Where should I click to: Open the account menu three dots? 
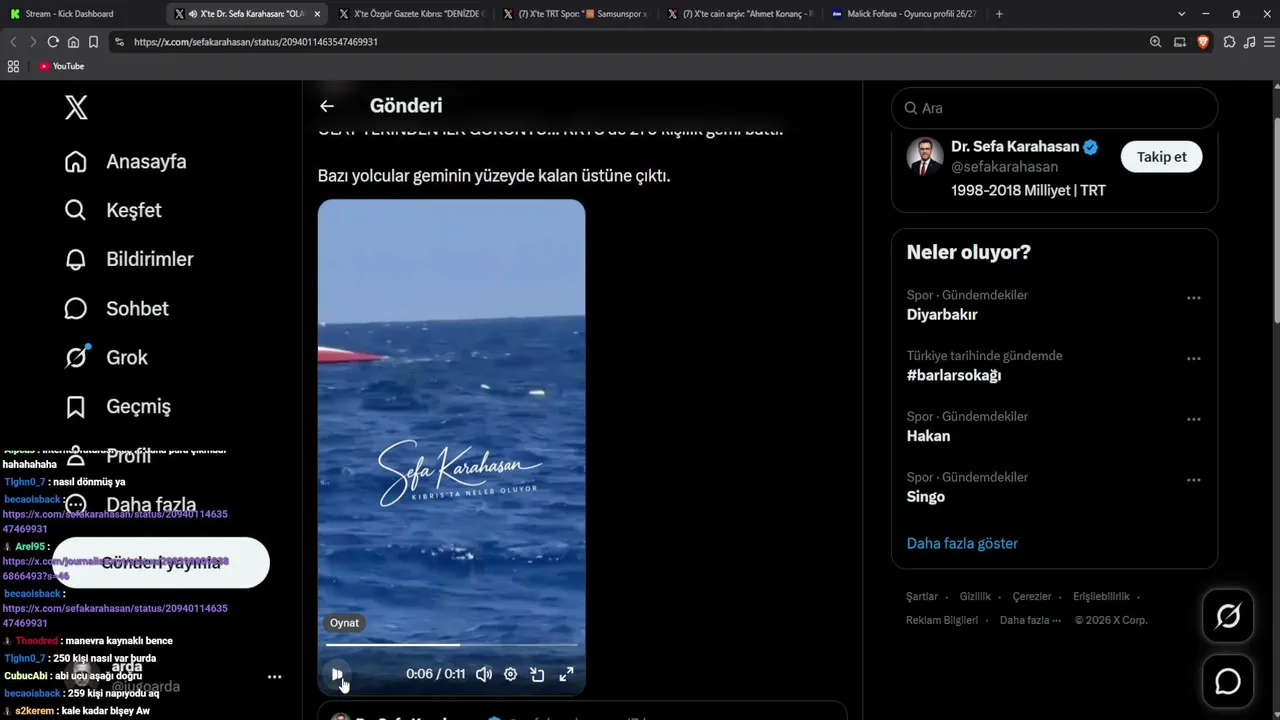point(274,677)
